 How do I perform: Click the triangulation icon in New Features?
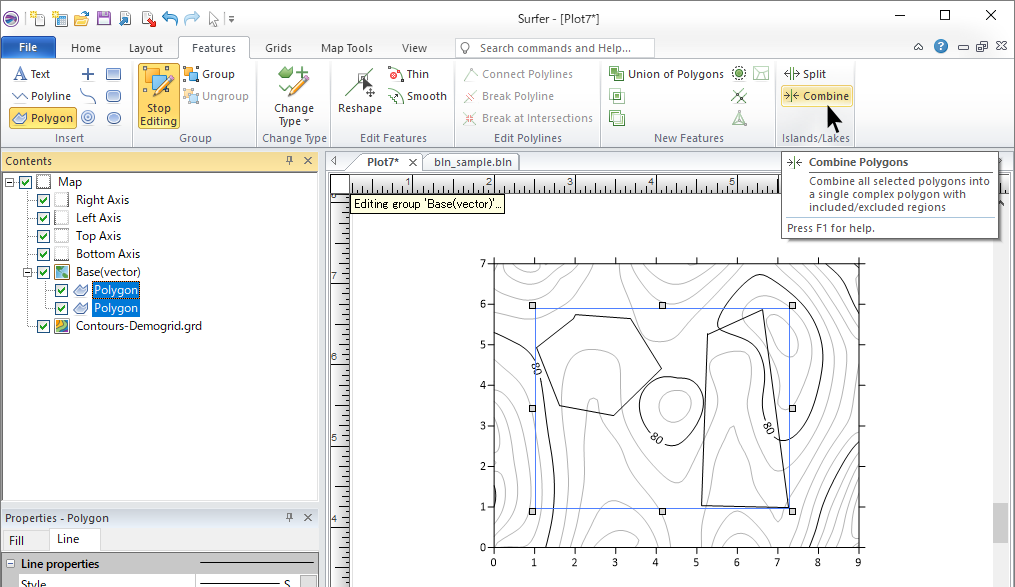coord(739,118)
